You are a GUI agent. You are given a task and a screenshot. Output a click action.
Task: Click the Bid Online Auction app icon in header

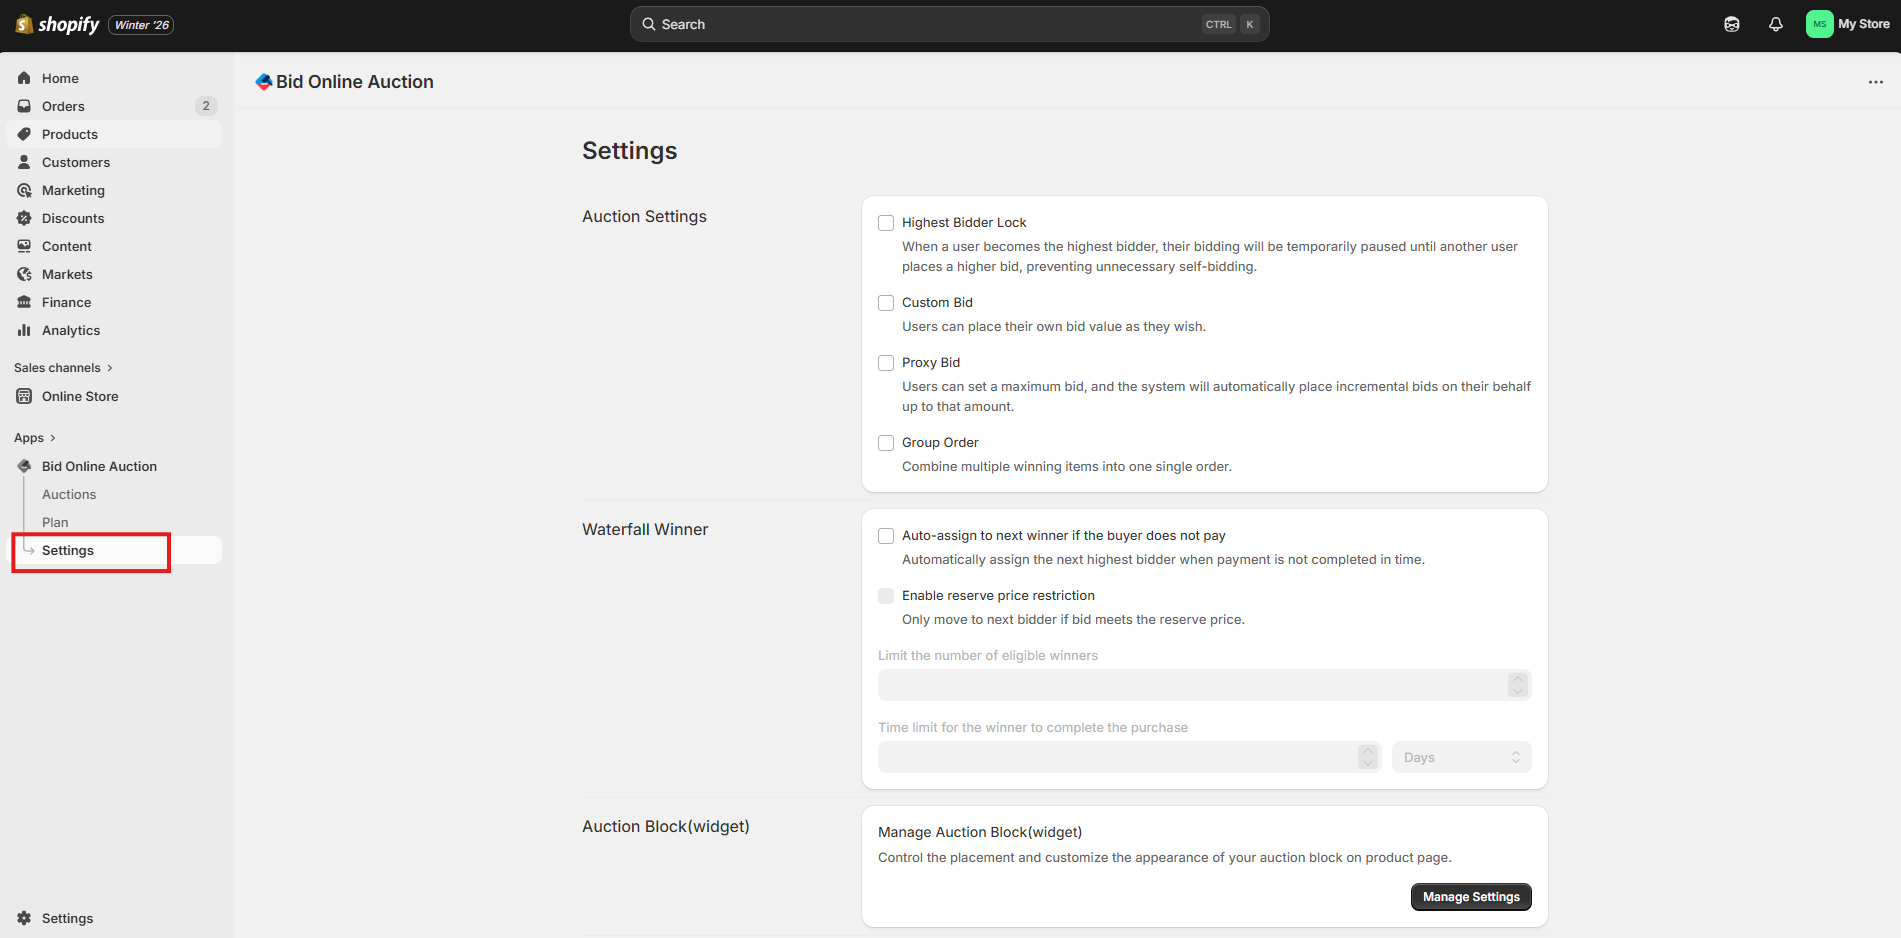click(264, 82)
